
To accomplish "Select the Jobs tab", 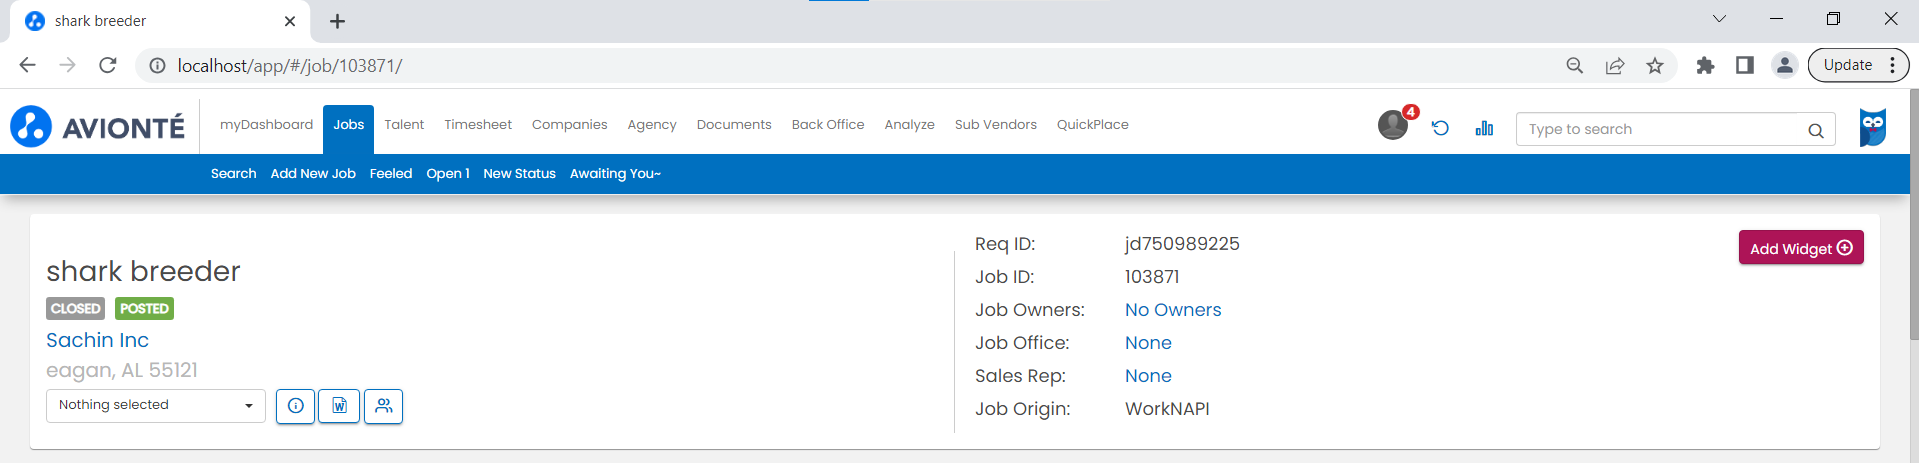I will [348, 129].
